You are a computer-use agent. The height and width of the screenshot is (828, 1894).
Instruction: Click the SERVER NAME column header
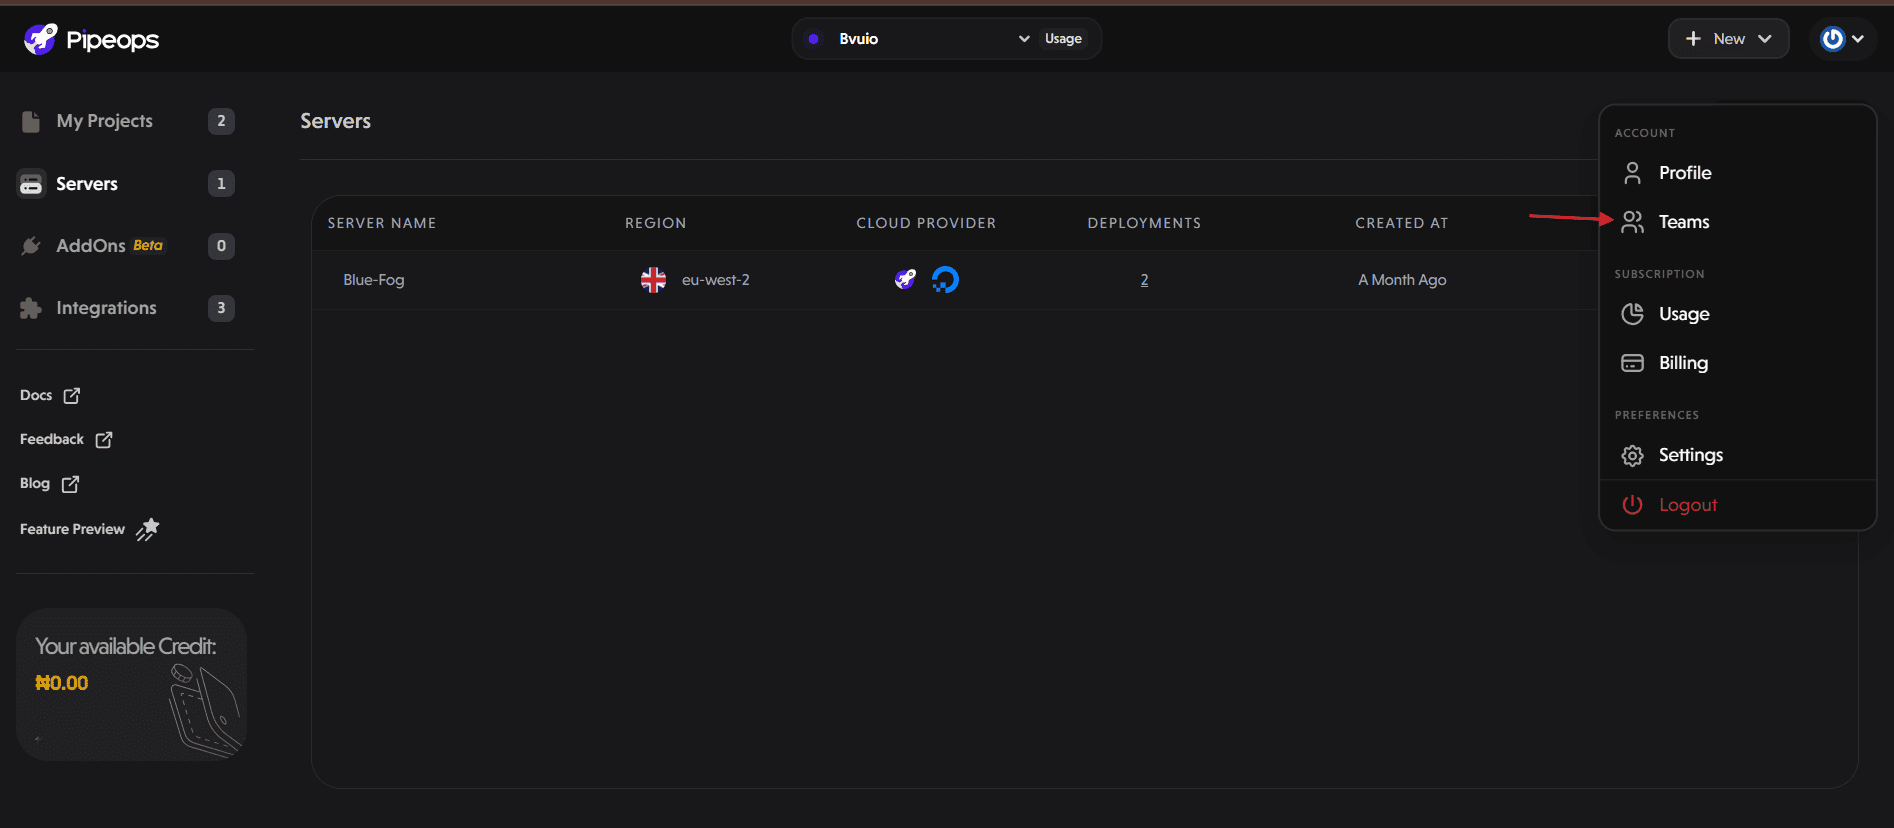pos(382,223)
